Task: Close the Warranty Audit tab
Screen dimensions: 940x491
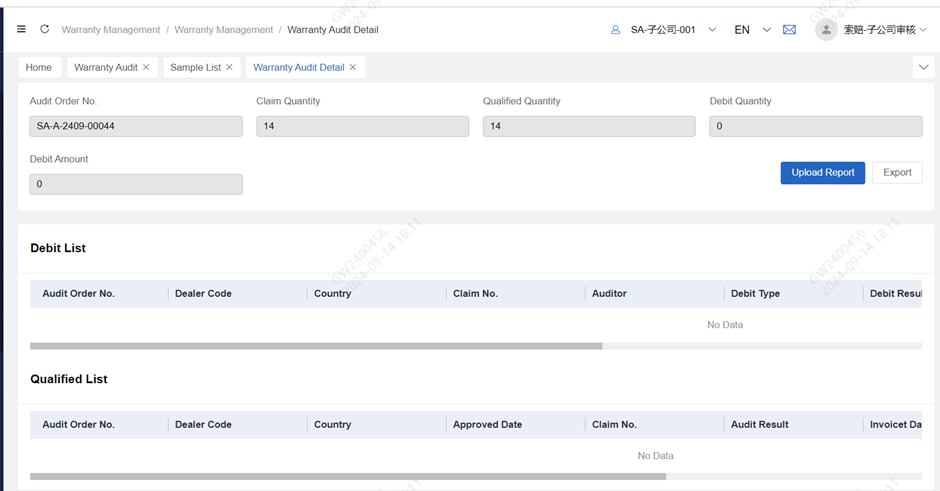Action: 146,67
